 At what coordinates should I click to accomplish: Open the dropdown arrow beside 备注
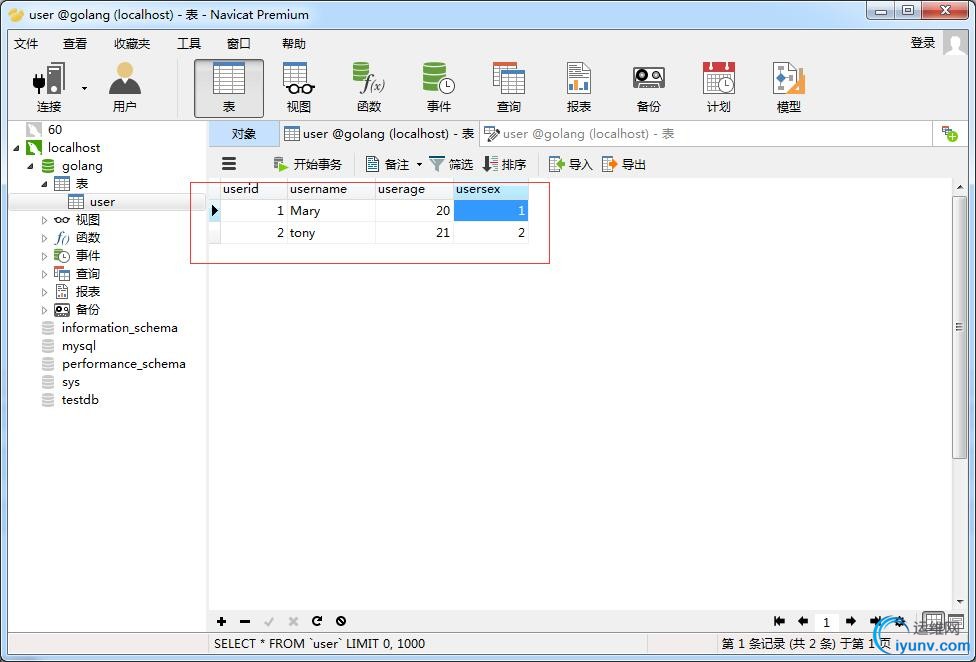[x=419, y=165]
